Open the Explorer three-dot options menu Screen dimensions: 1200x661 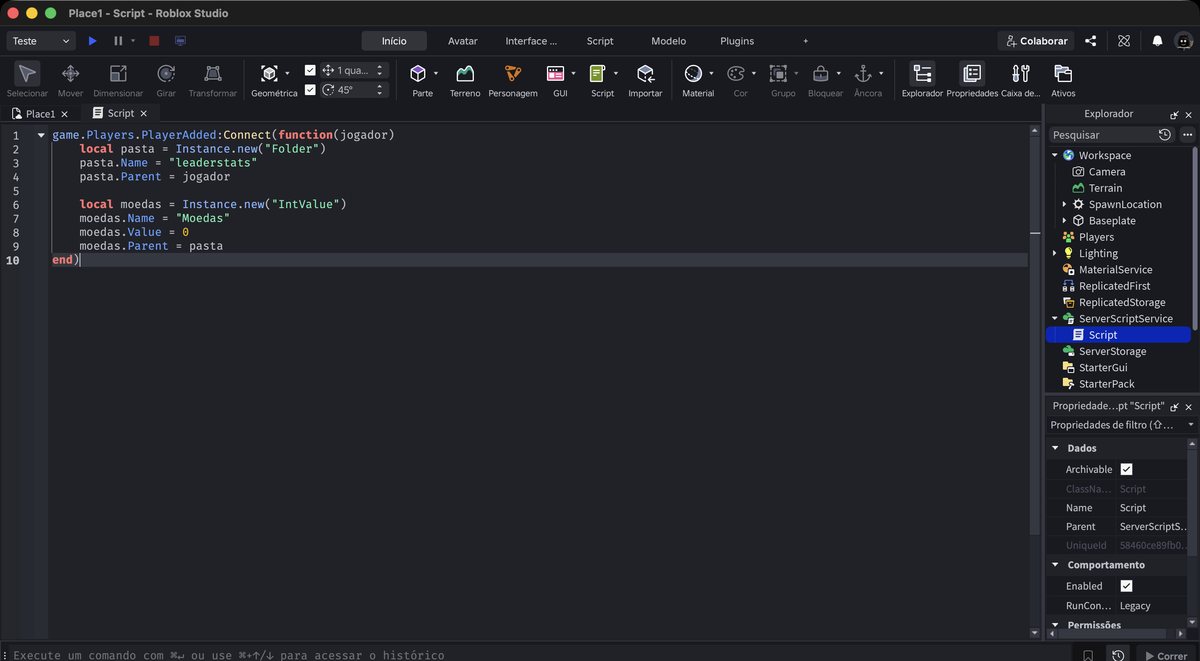1187,134
